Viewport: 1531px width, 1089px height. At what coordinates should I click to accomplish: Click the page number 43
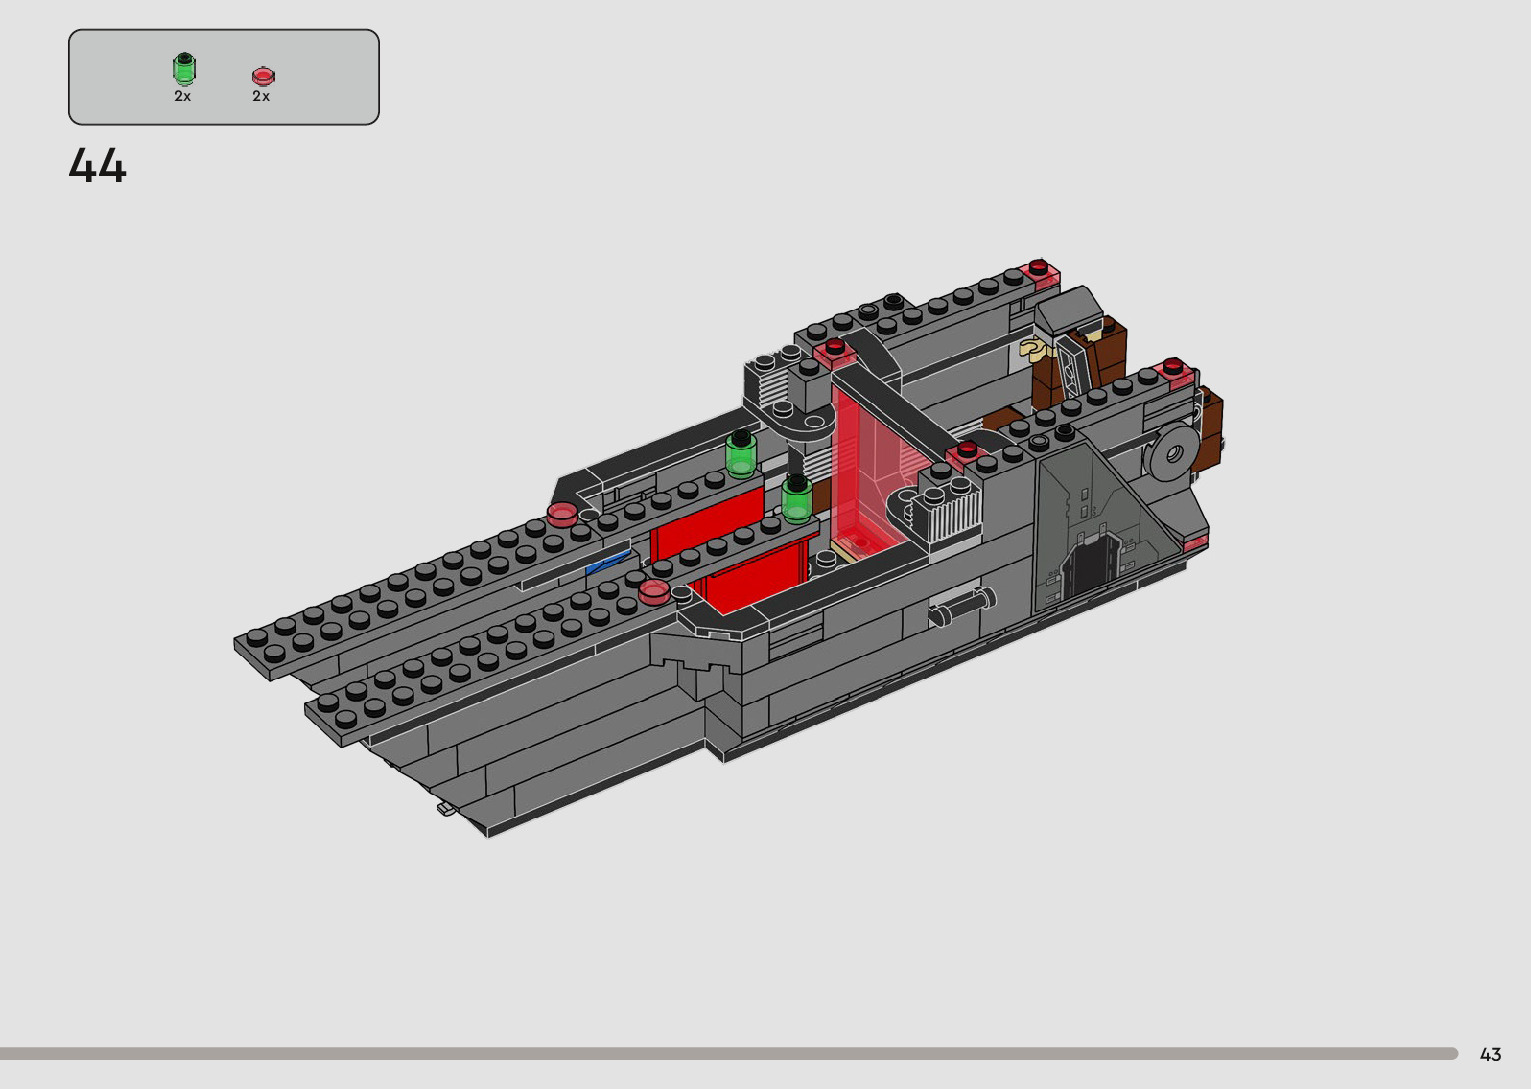pyautogui.click(x=1490, y=1054)
